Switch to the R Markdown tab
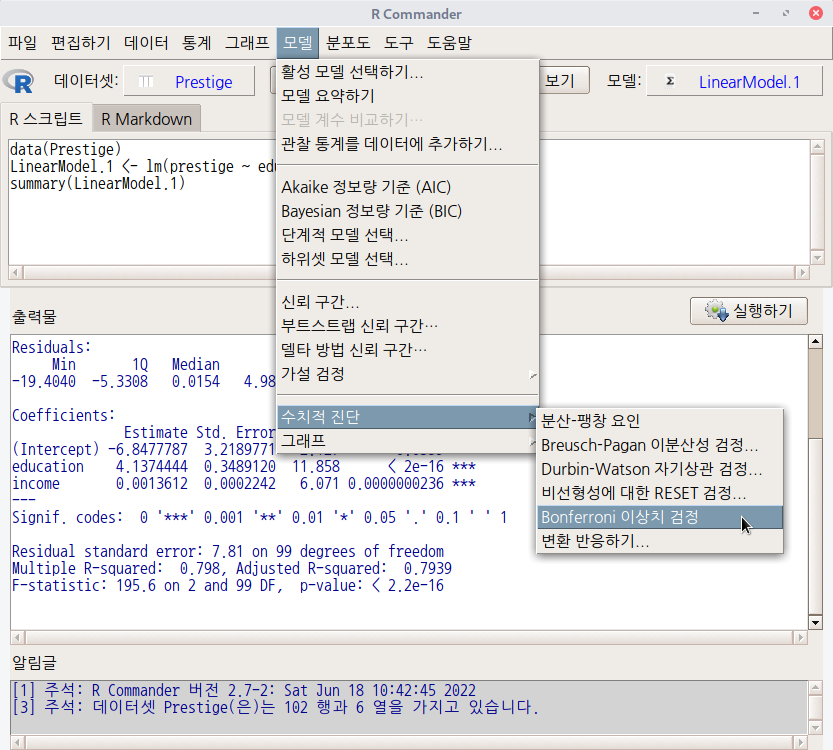Screen dimensions: 833x750 pyautogui.click(x=147, y=118)
